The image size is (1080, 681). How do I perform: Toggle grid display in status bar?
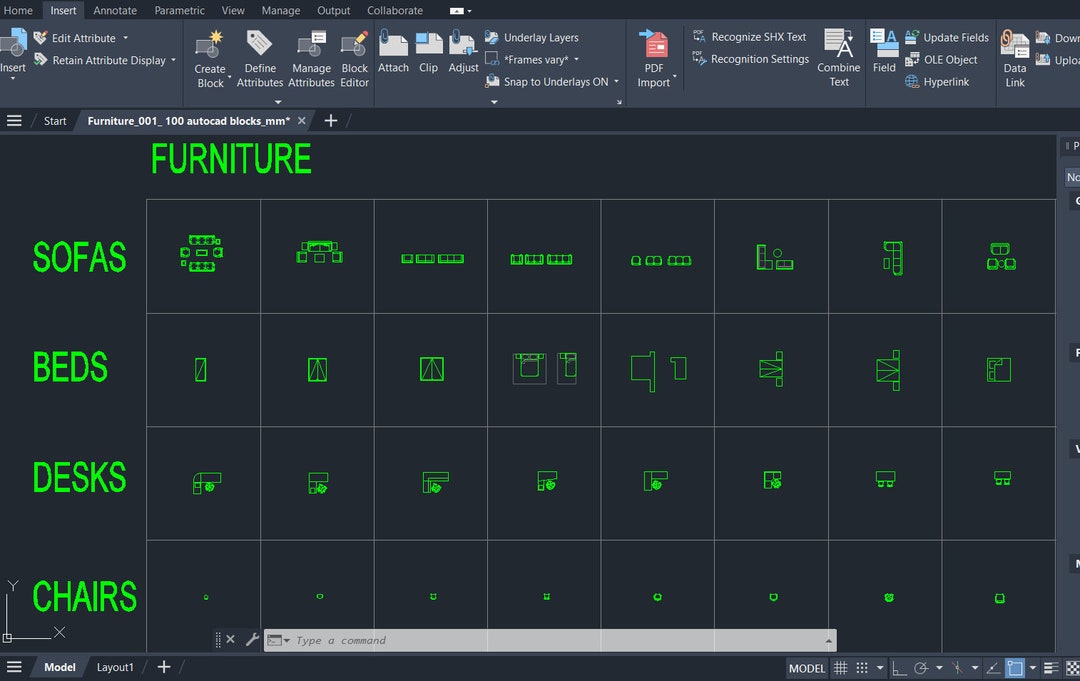point(840,667)
